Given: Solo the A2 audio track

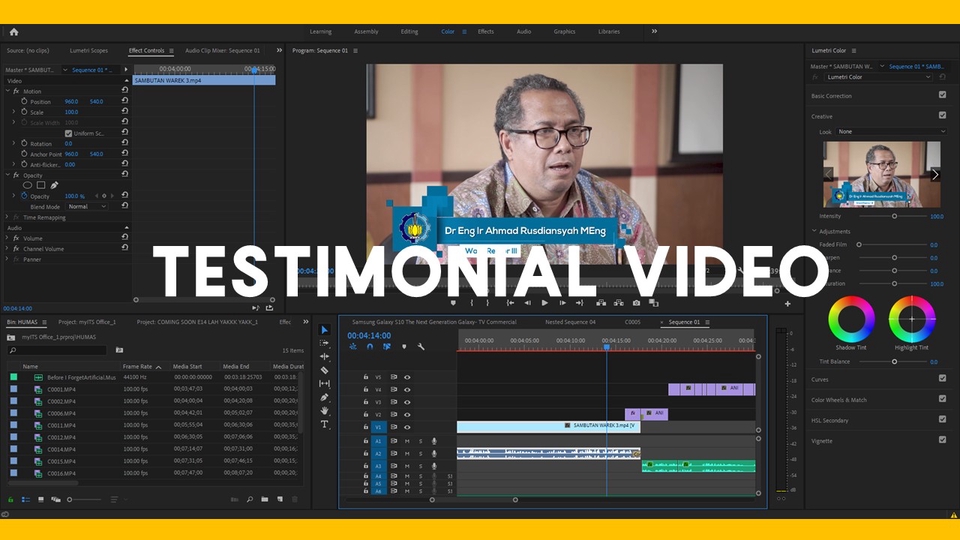Looking at the screenshot, I should coord(421,454).
